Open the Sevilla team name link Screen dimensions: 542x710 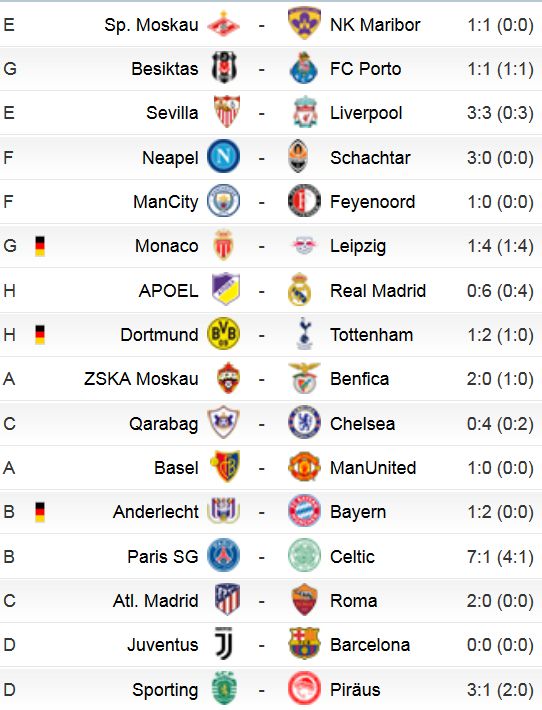point(172,113)
